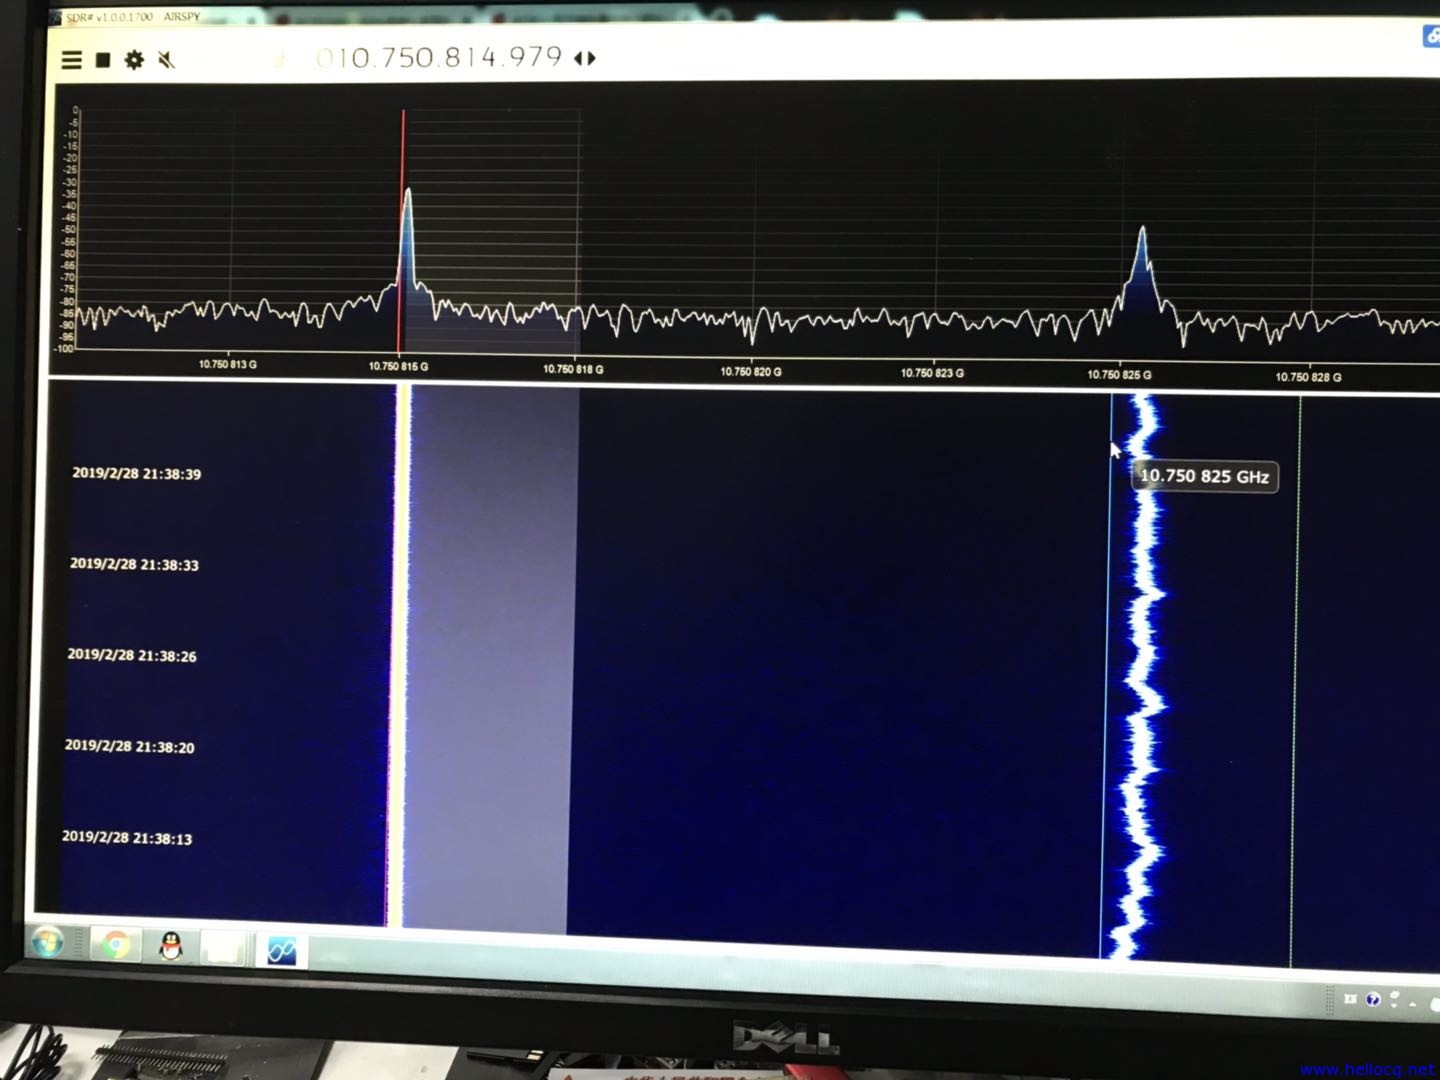Click the 10.750 823 G axis label
Image resolution: width=1440 pixels, height=1080 pixels.
click(x=932, y=373)
